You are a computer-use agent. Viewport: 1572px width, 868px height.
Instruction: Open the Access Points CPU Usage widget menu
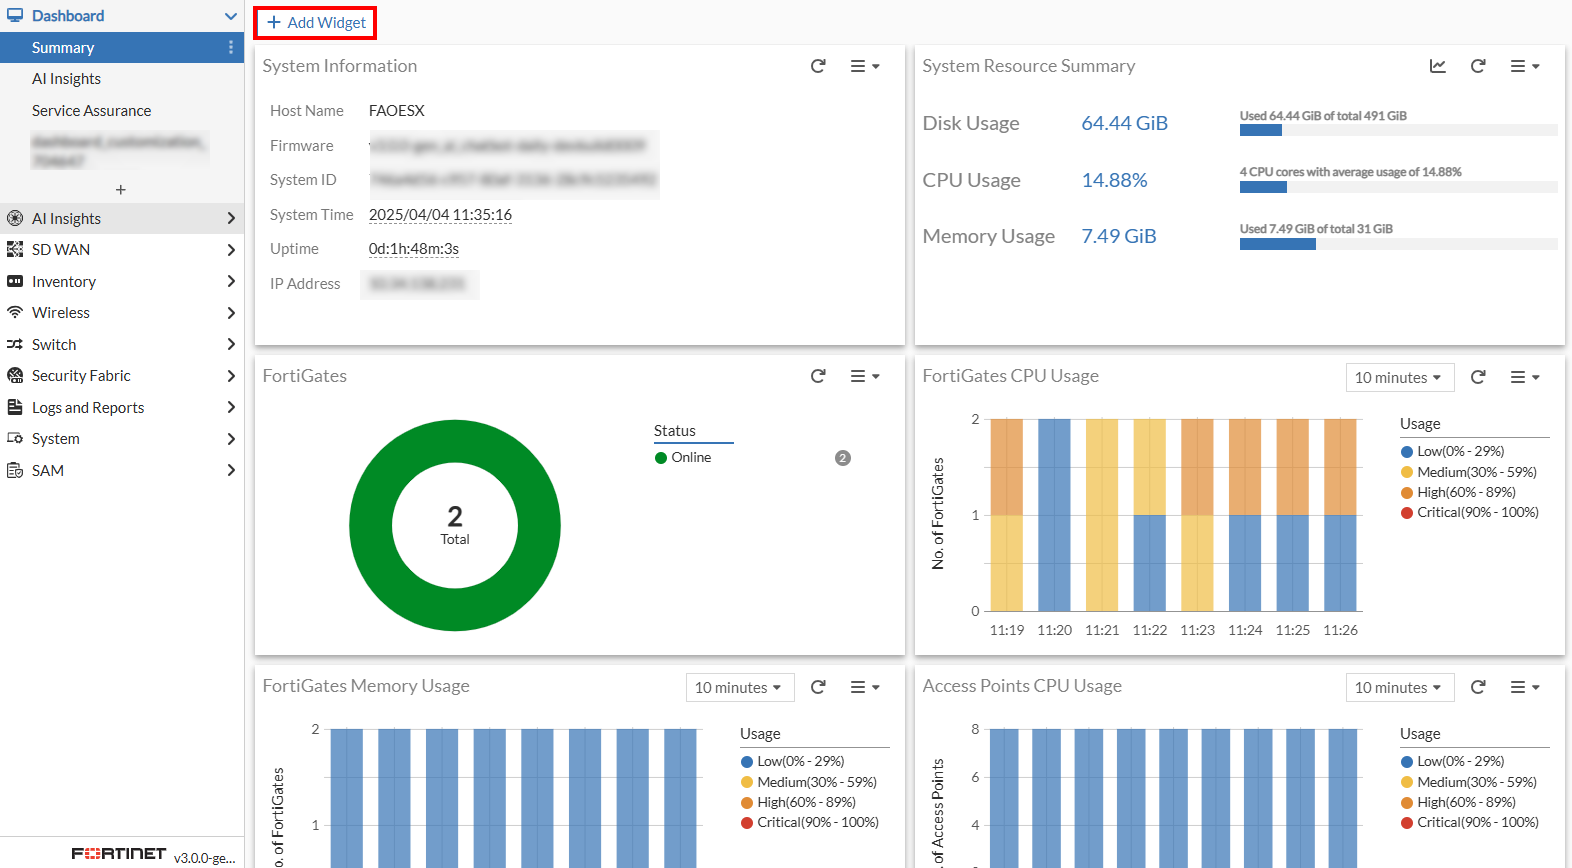[1524, 687]
